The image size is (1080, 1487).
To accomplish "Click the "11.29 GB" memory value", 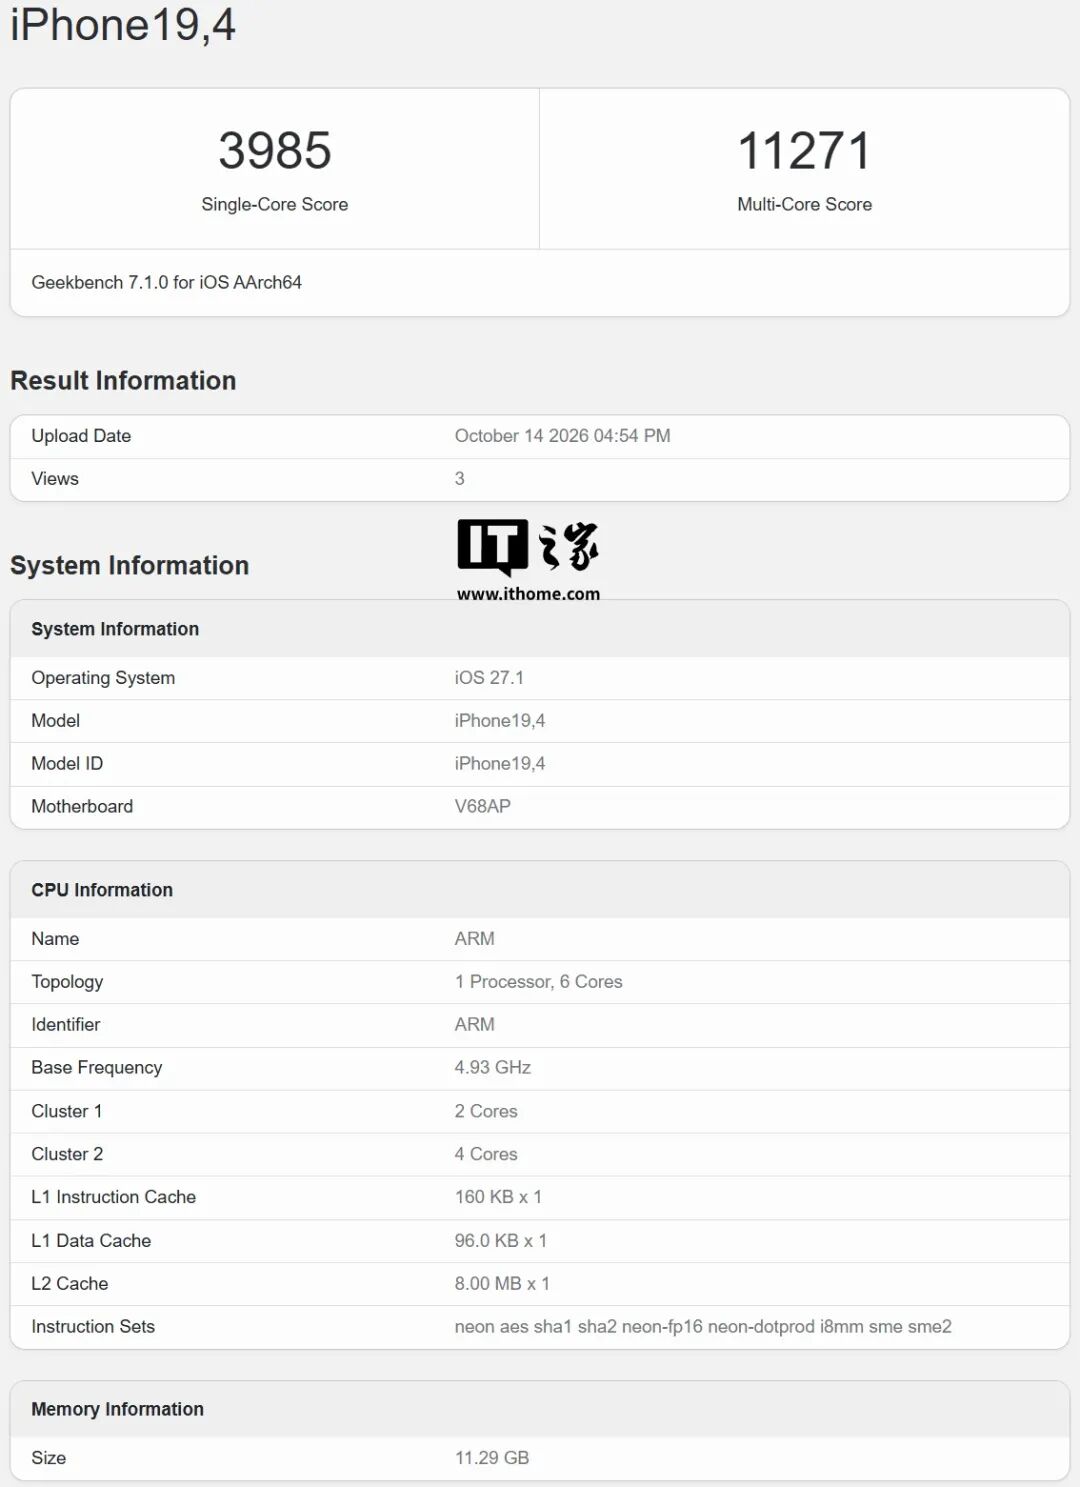I will click(492, 1459).
